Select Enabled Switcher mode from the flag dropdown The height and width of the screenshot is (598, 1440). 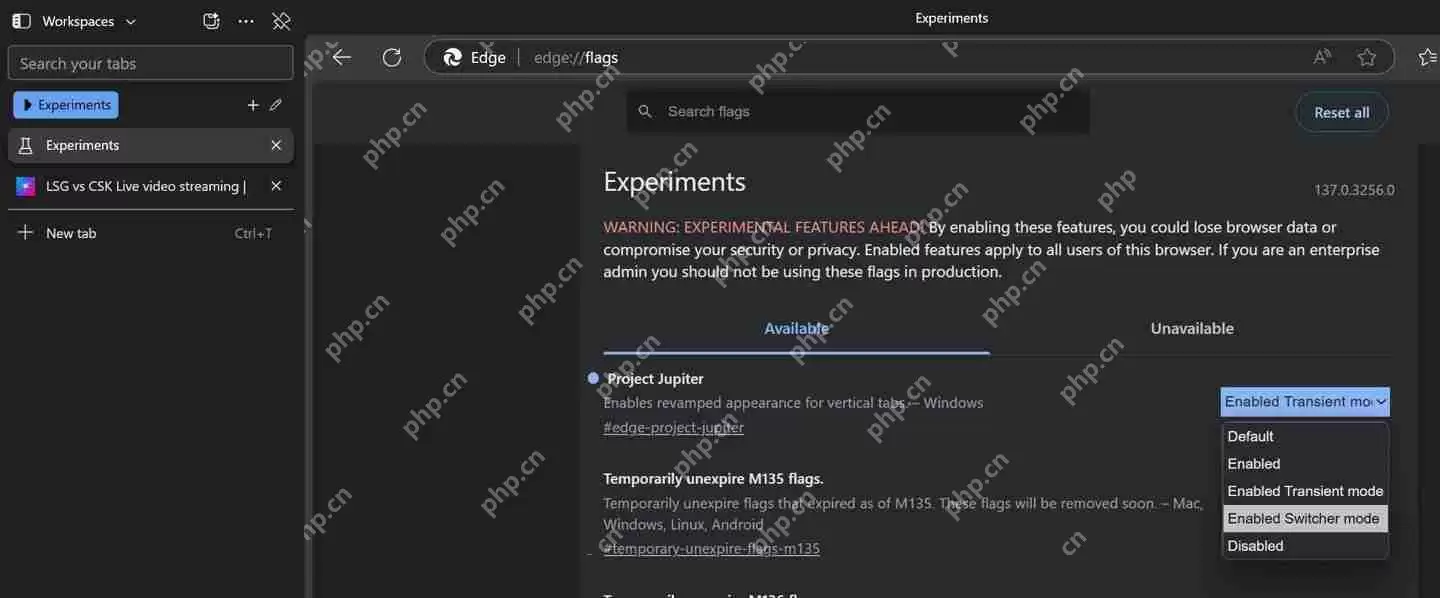pos(1303,518)
